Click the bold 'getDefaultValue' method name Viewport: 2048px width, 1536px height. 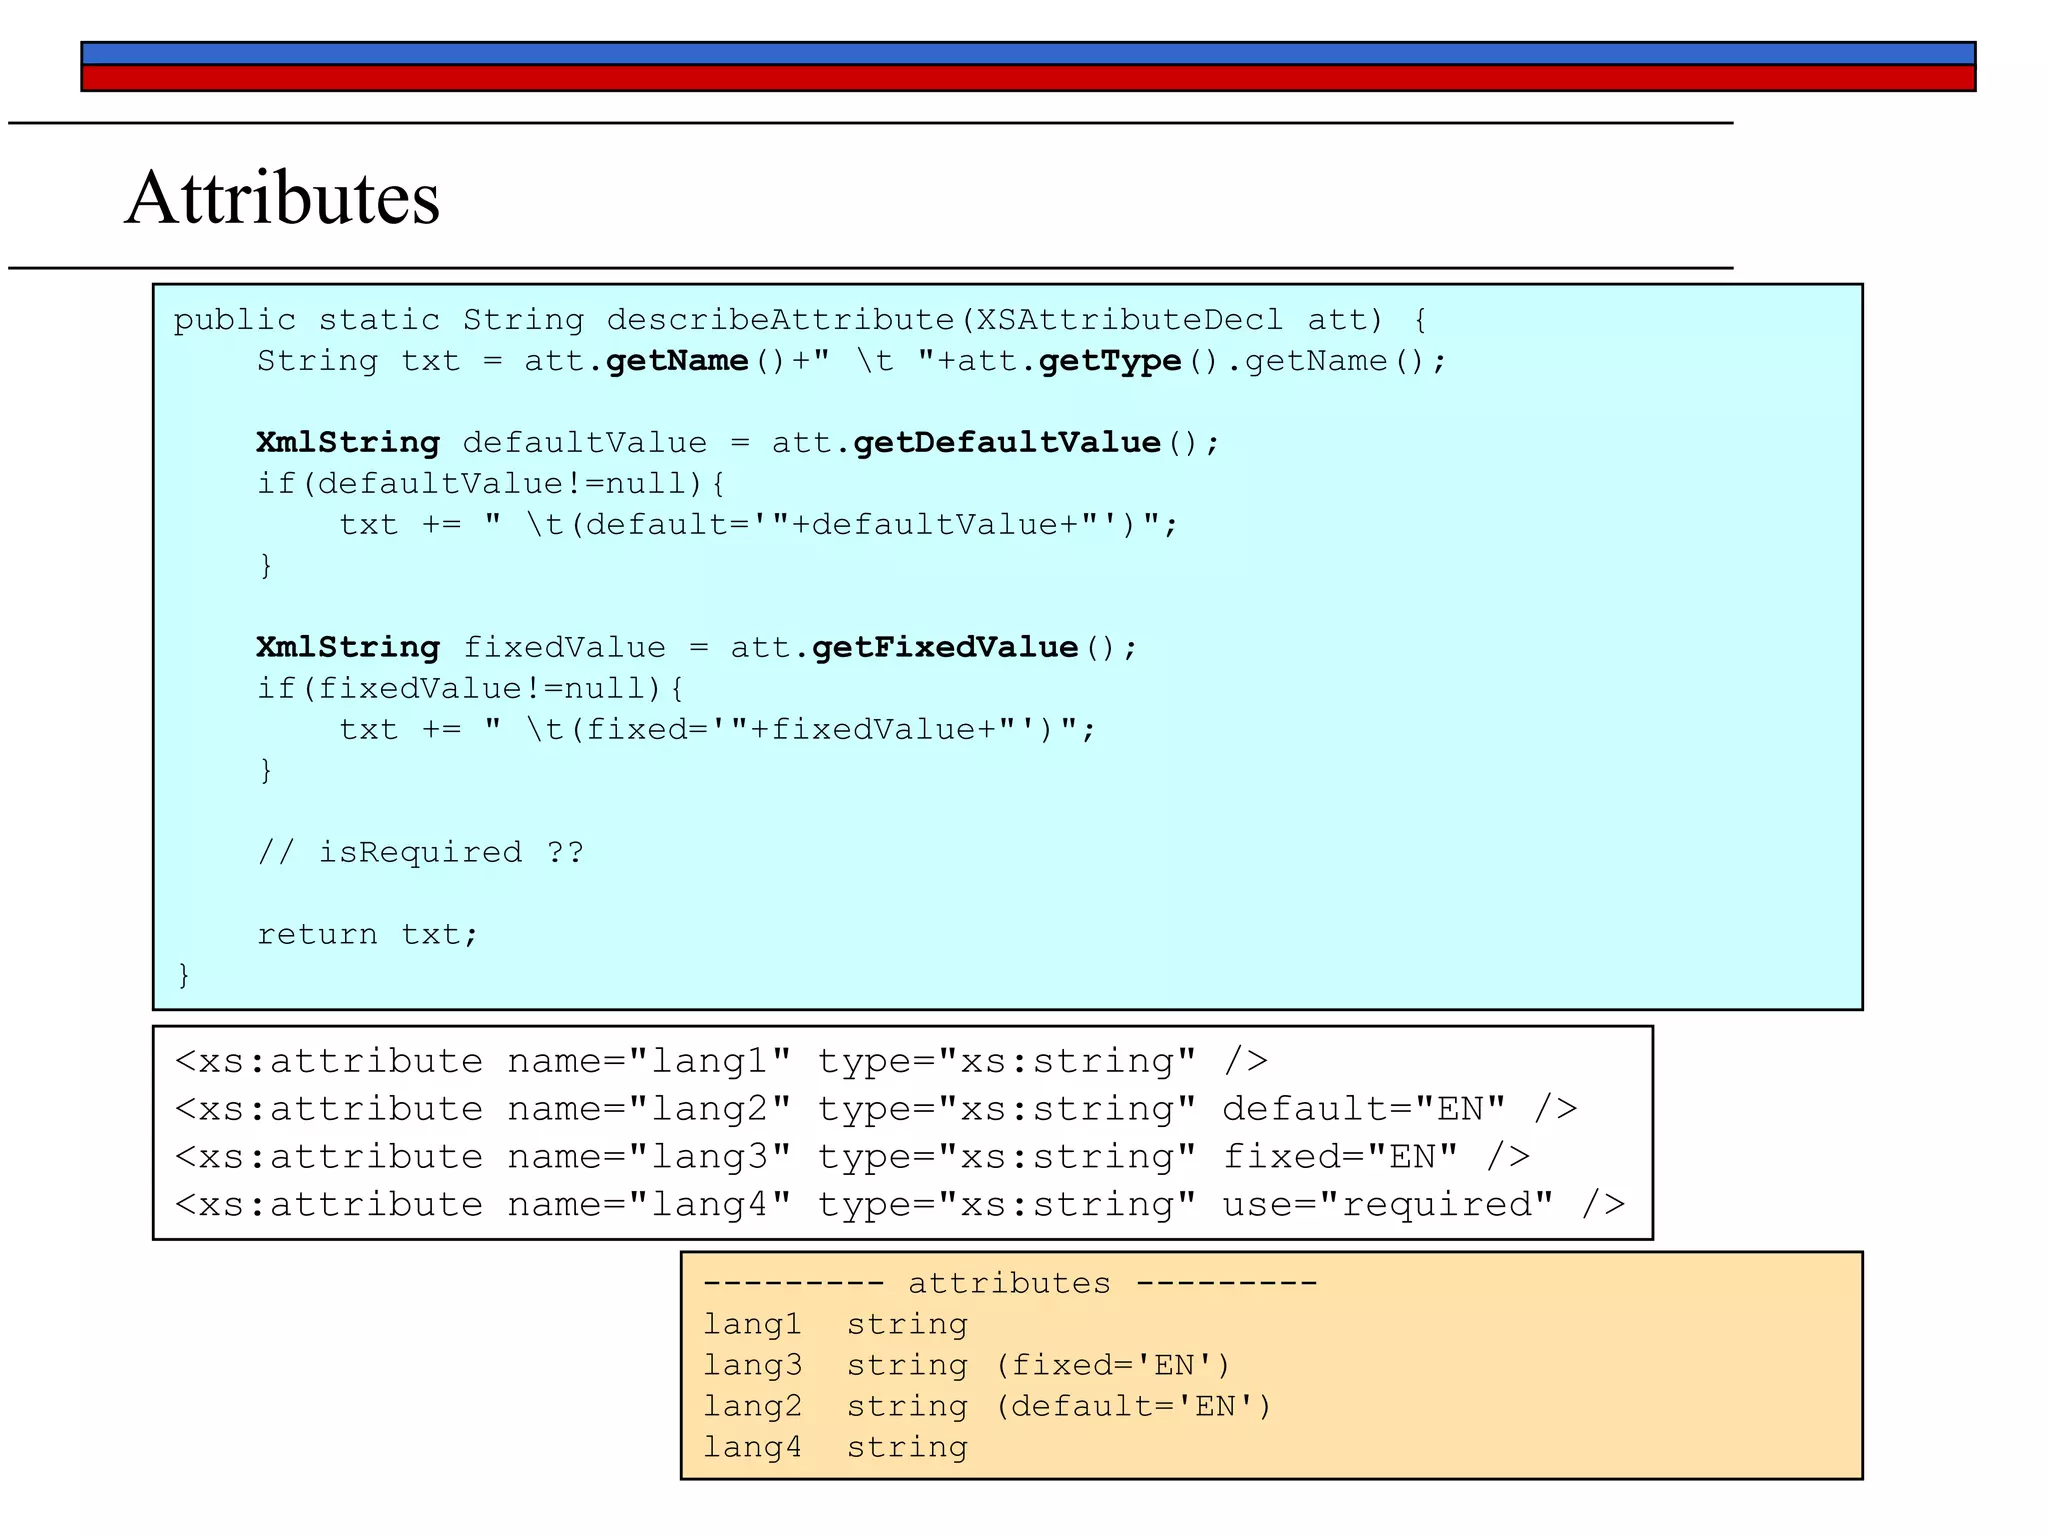tap(1006, 443)
